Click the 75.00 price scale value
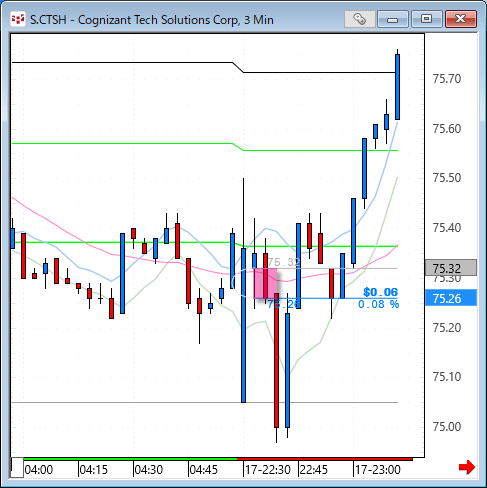This screenshot has width=487, height=488. pos(447,427)
